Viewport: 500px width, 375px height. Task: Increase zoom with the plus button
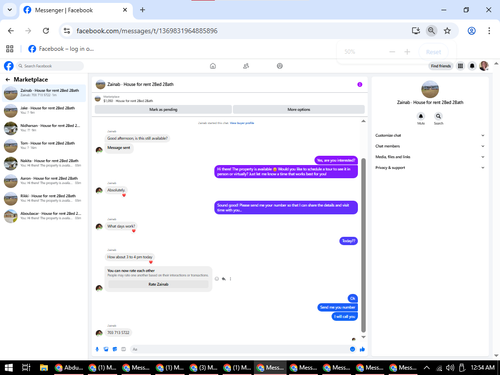point(407,52)
